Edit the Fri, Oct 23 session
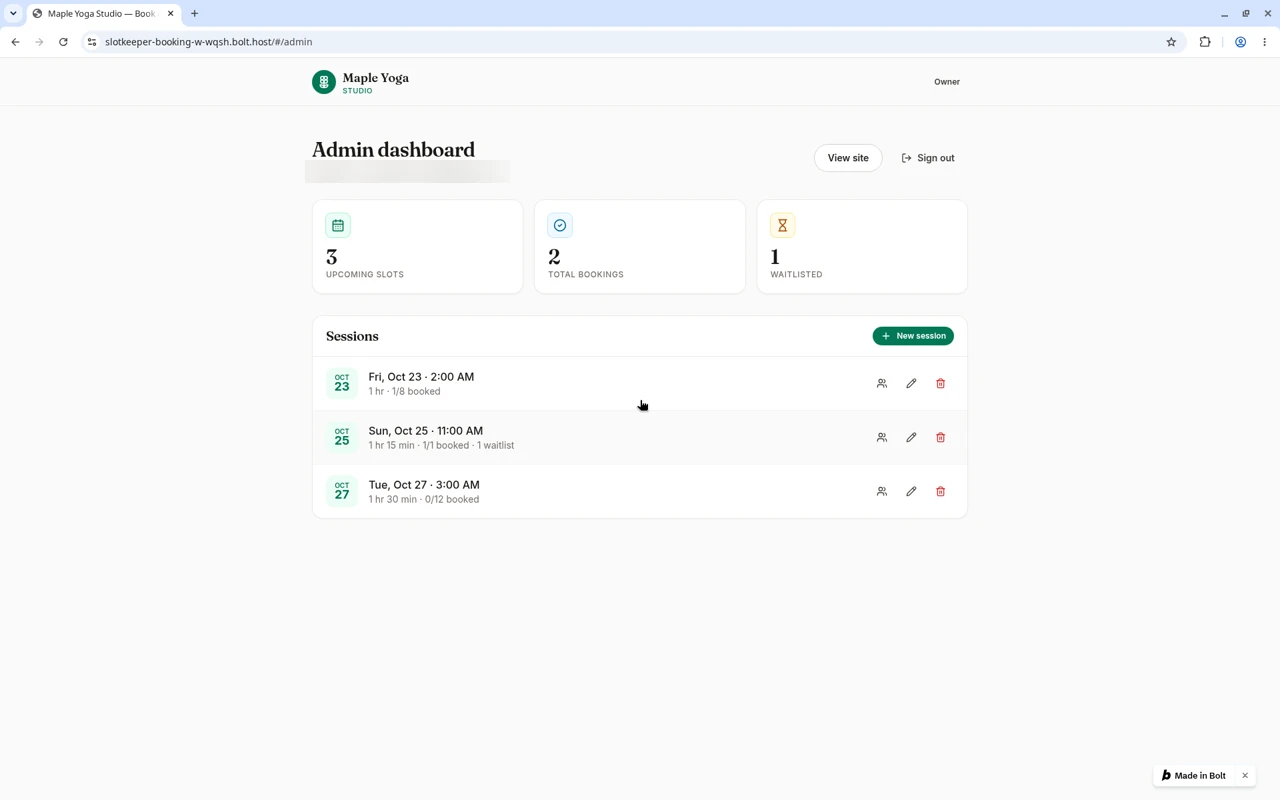The width and height of the screenshot is (1280, 800). tap(911, 384)
